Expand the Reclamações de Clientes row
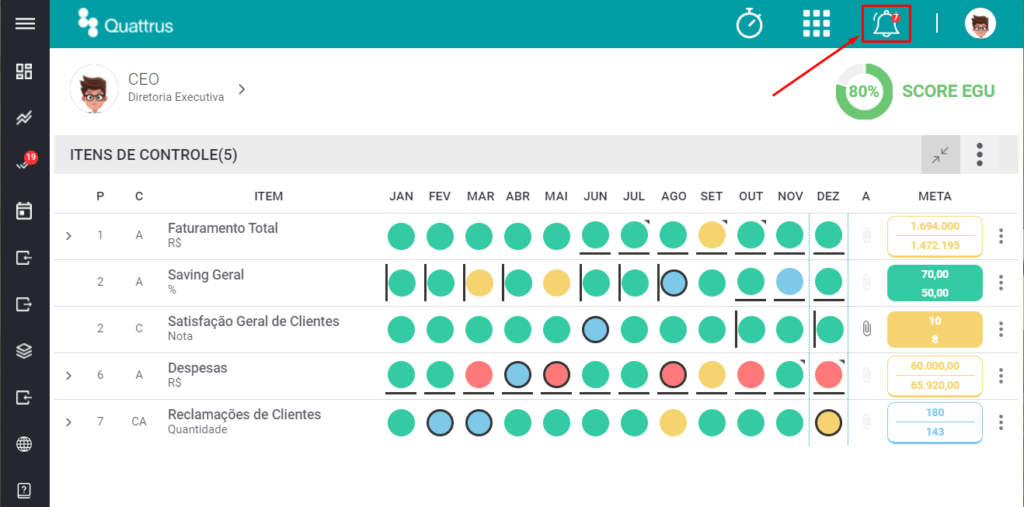Screen dimensions: 1024x507 click(x=69, y=422)
